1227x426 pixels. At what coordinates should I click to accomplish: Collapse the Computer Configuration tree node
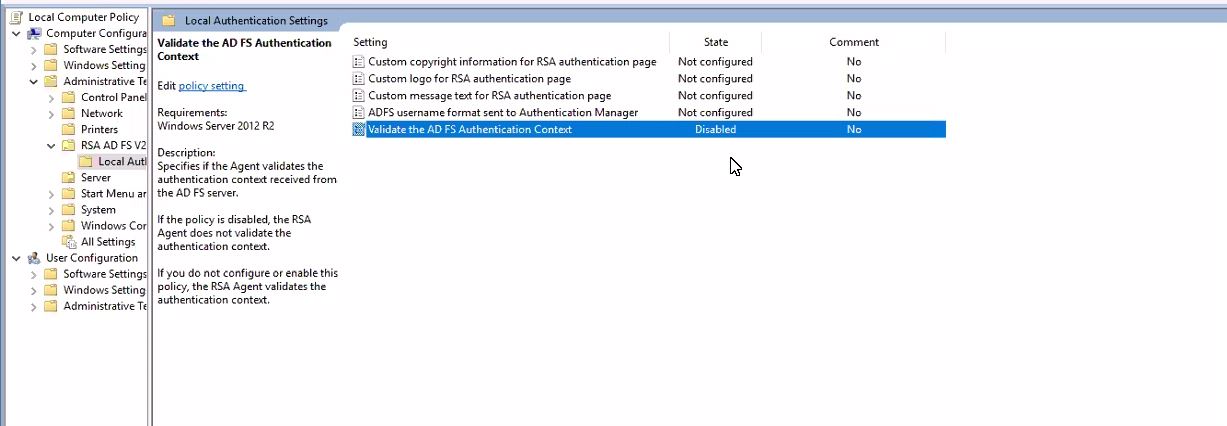coord(17,34)
